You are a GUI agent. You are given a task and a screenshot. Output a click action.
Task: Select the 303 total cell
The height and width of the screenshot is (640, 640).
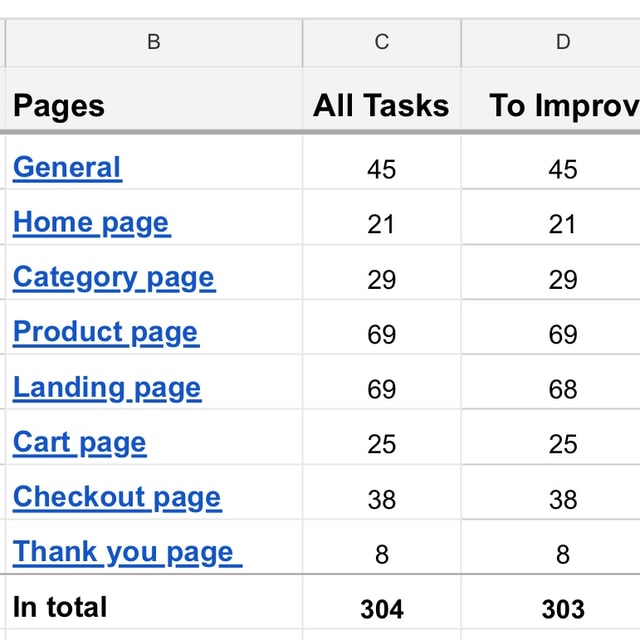pyautogui.click(x=562, y=608)
